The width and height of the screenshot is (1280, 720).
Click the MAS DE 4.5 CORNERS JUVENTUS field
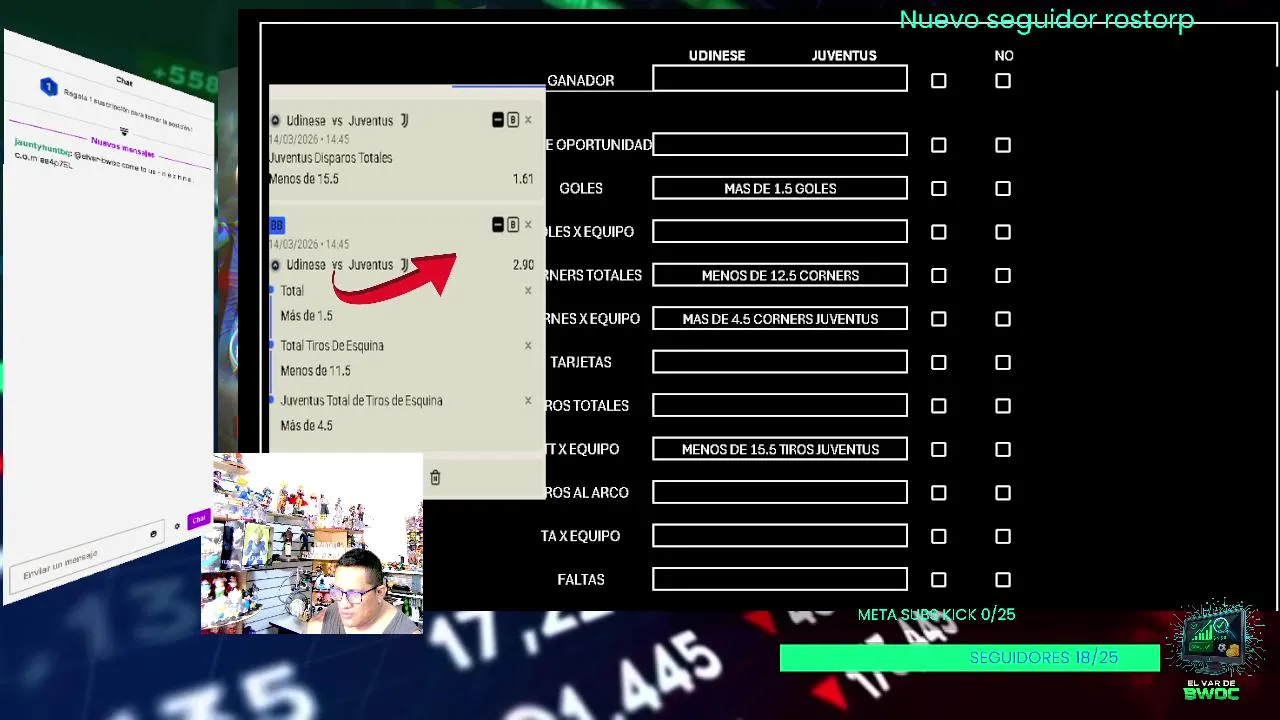(780, 318)
